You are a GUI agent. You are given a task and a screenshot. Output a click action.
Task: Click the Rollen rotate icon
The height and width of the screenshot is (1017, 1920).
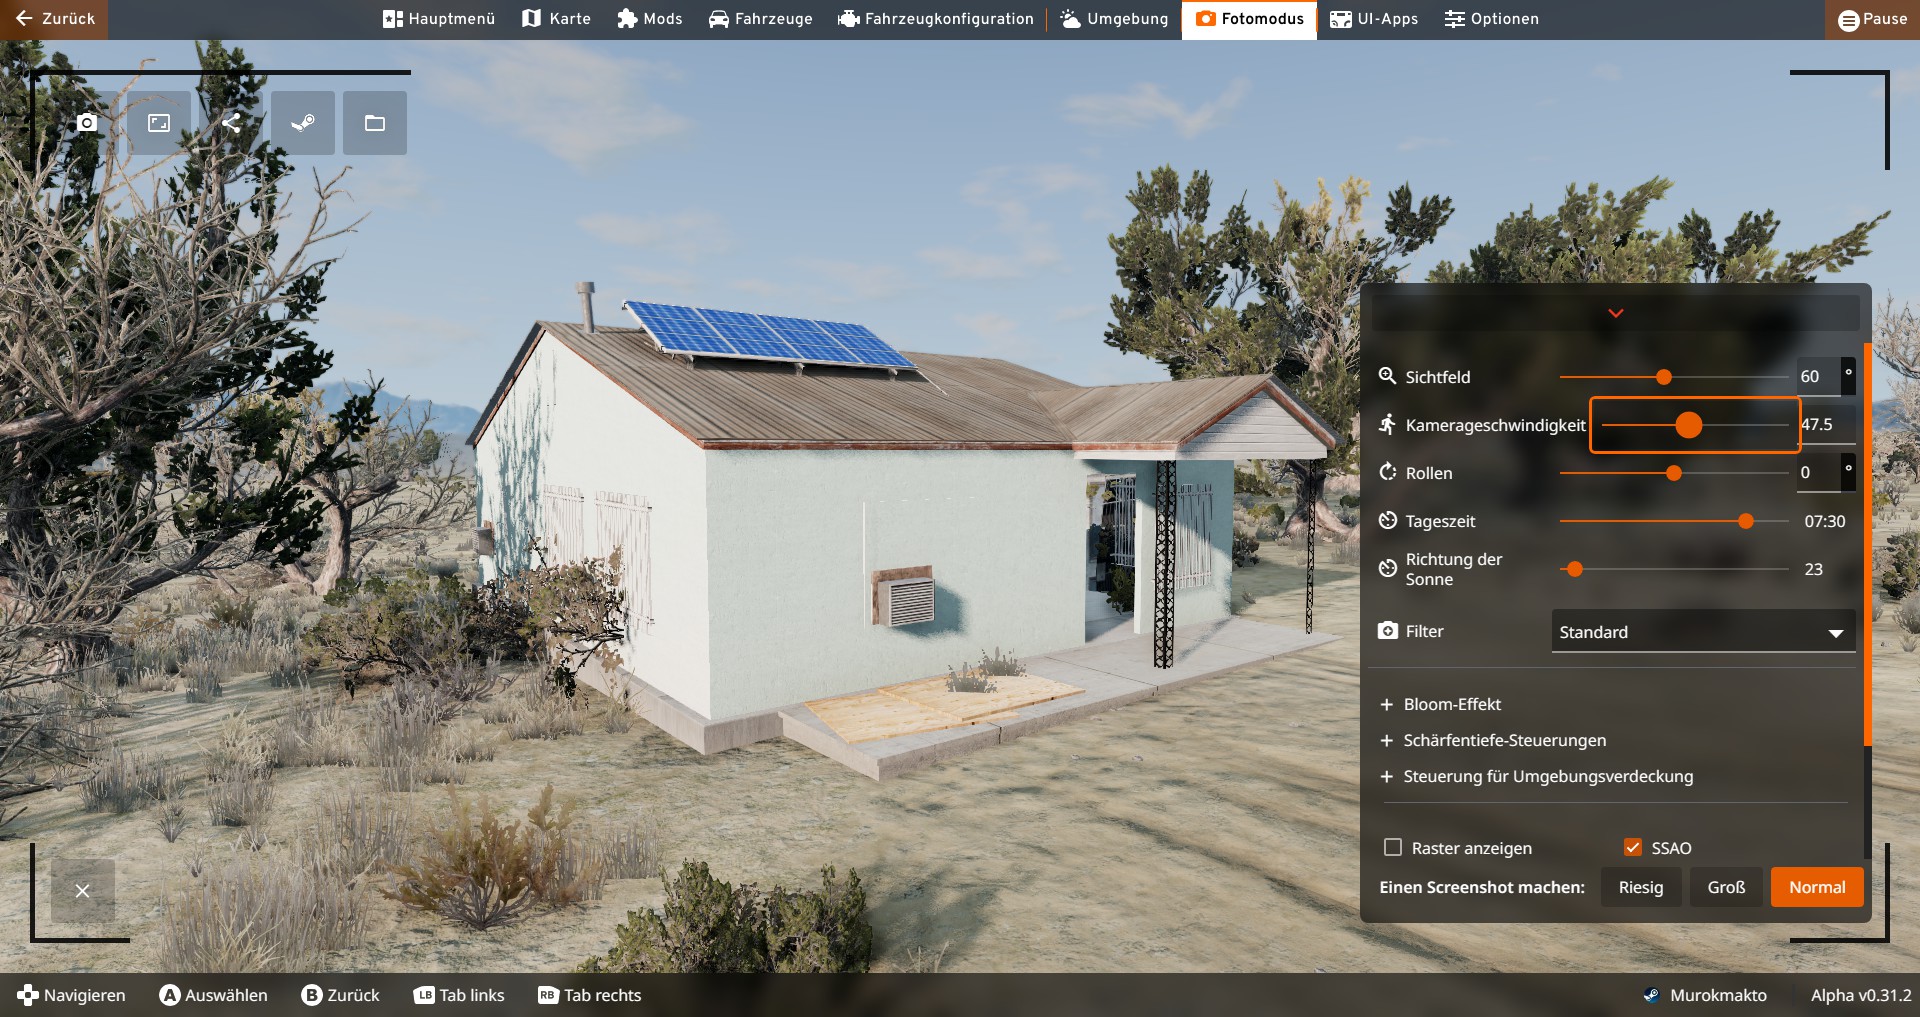pyautogui.click(x=1387, y=472)
